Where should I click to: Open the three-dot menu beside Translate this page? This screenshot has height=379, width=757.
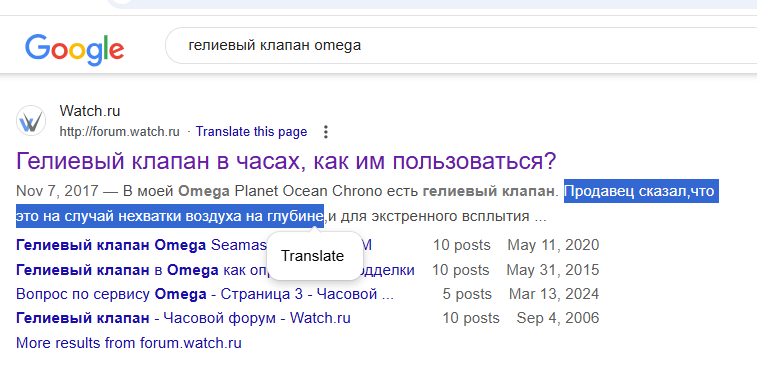pos(326,132)
